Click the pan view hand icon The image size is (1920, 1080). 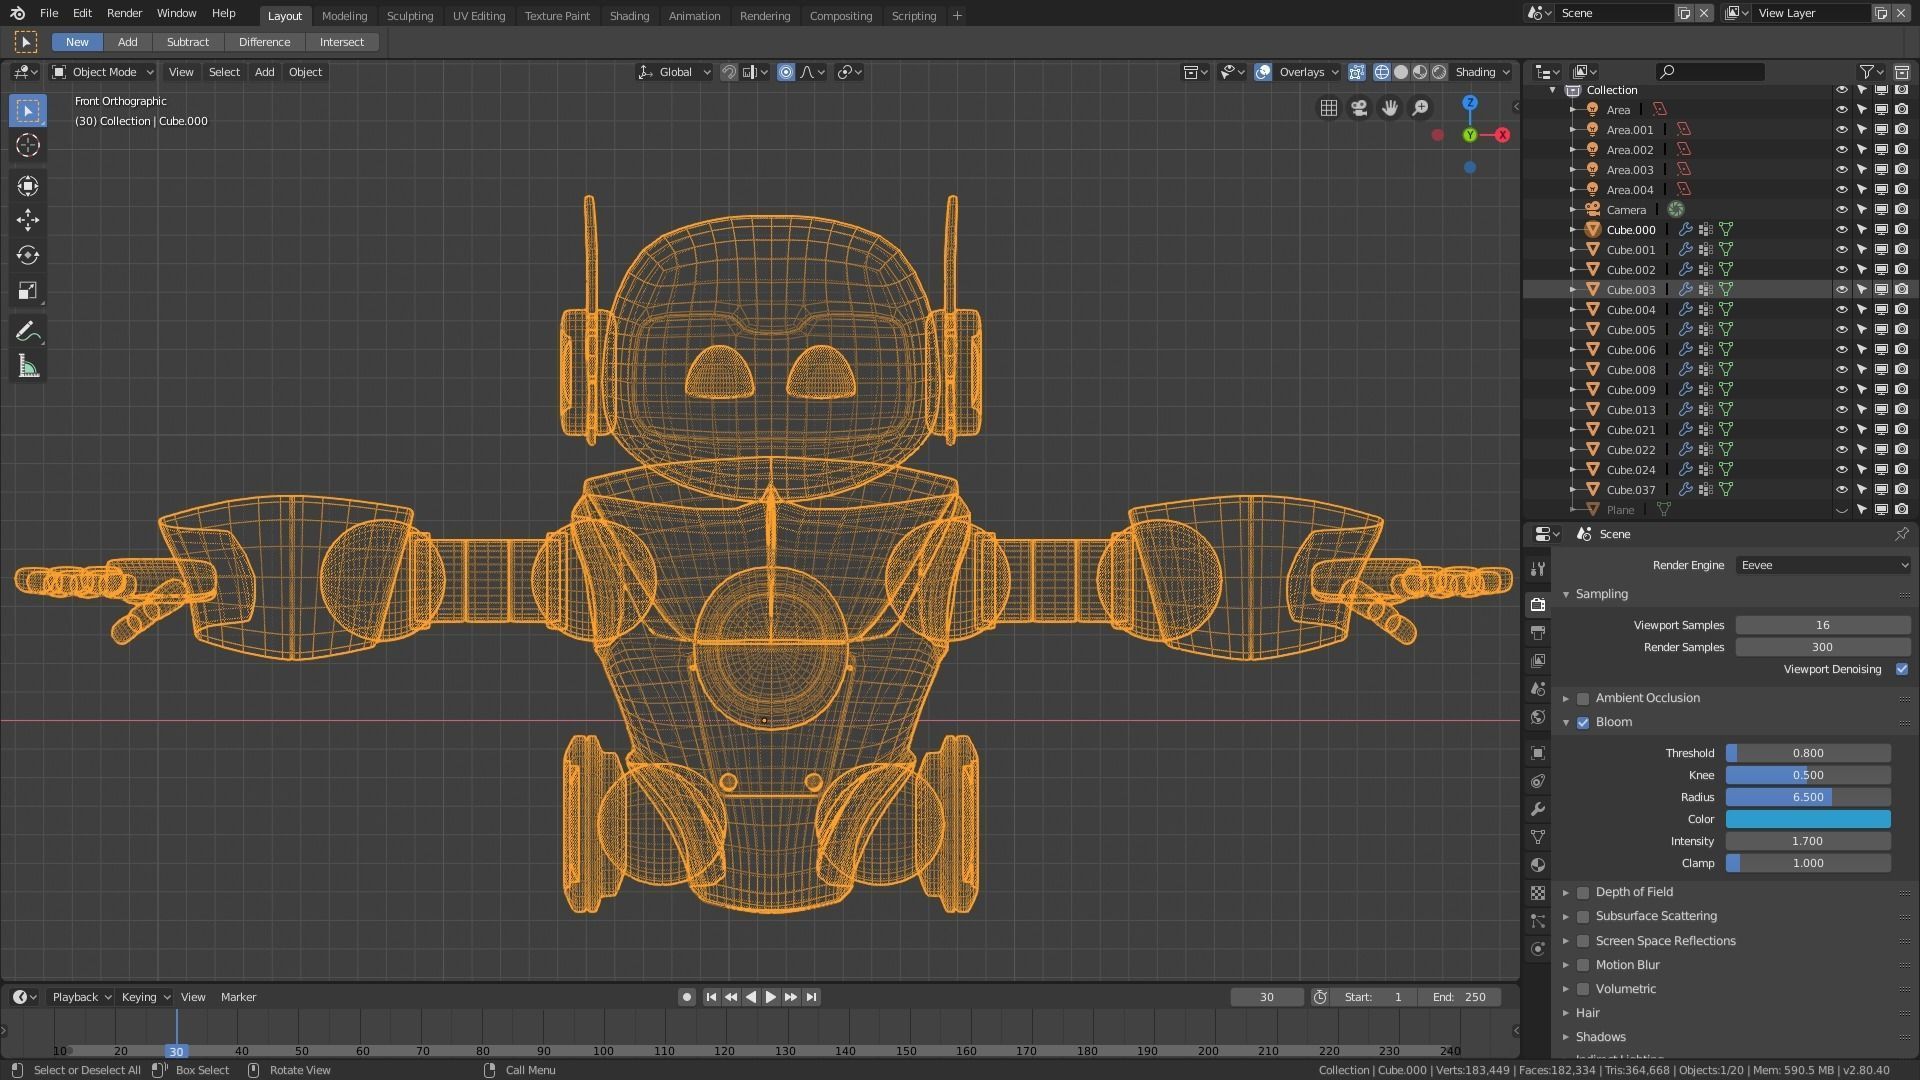coord(1390,108)
